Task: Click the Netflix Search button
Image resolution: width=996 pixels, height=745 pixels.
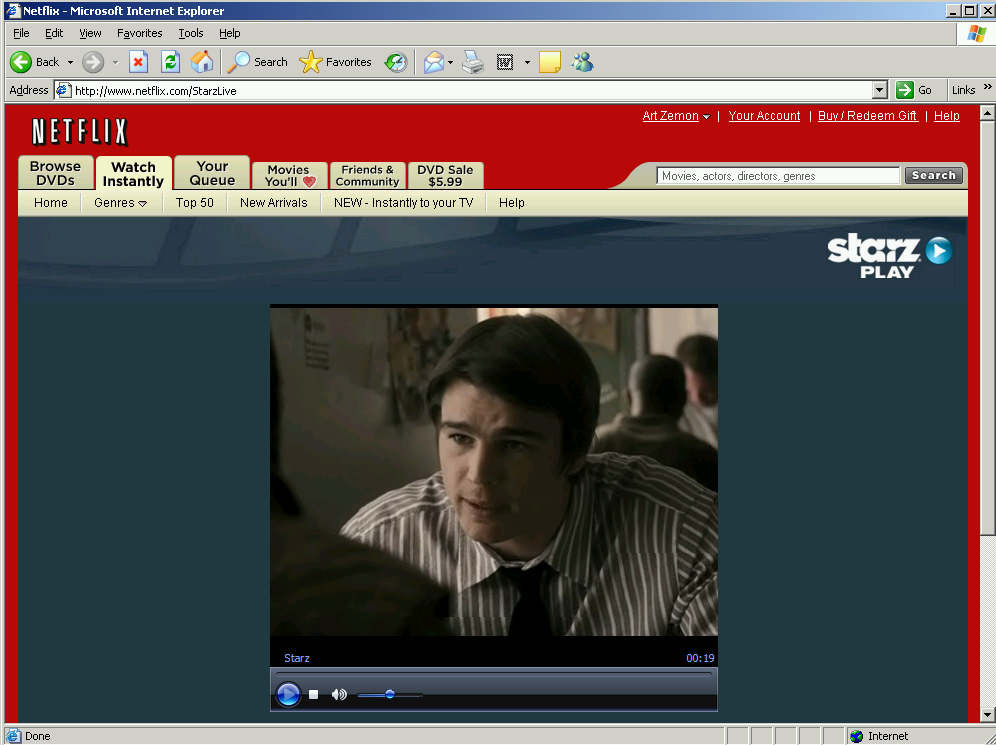Action: pos(934,175)
